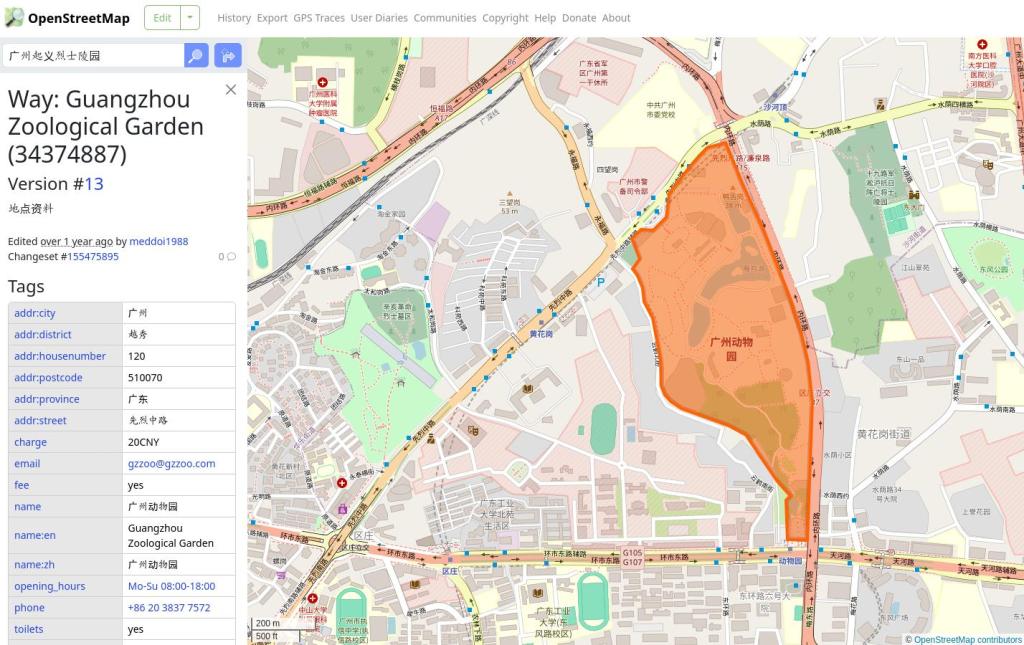Click the opening_hours tag key

point(50,586)
